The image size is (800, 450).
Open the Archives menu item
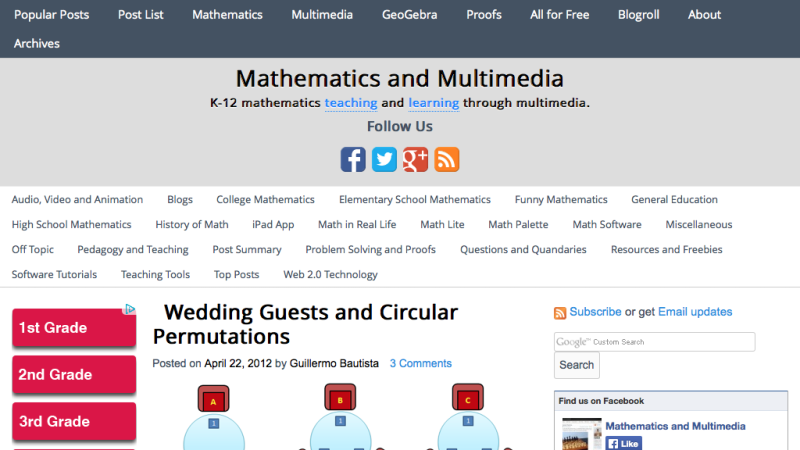click(37, 43)
